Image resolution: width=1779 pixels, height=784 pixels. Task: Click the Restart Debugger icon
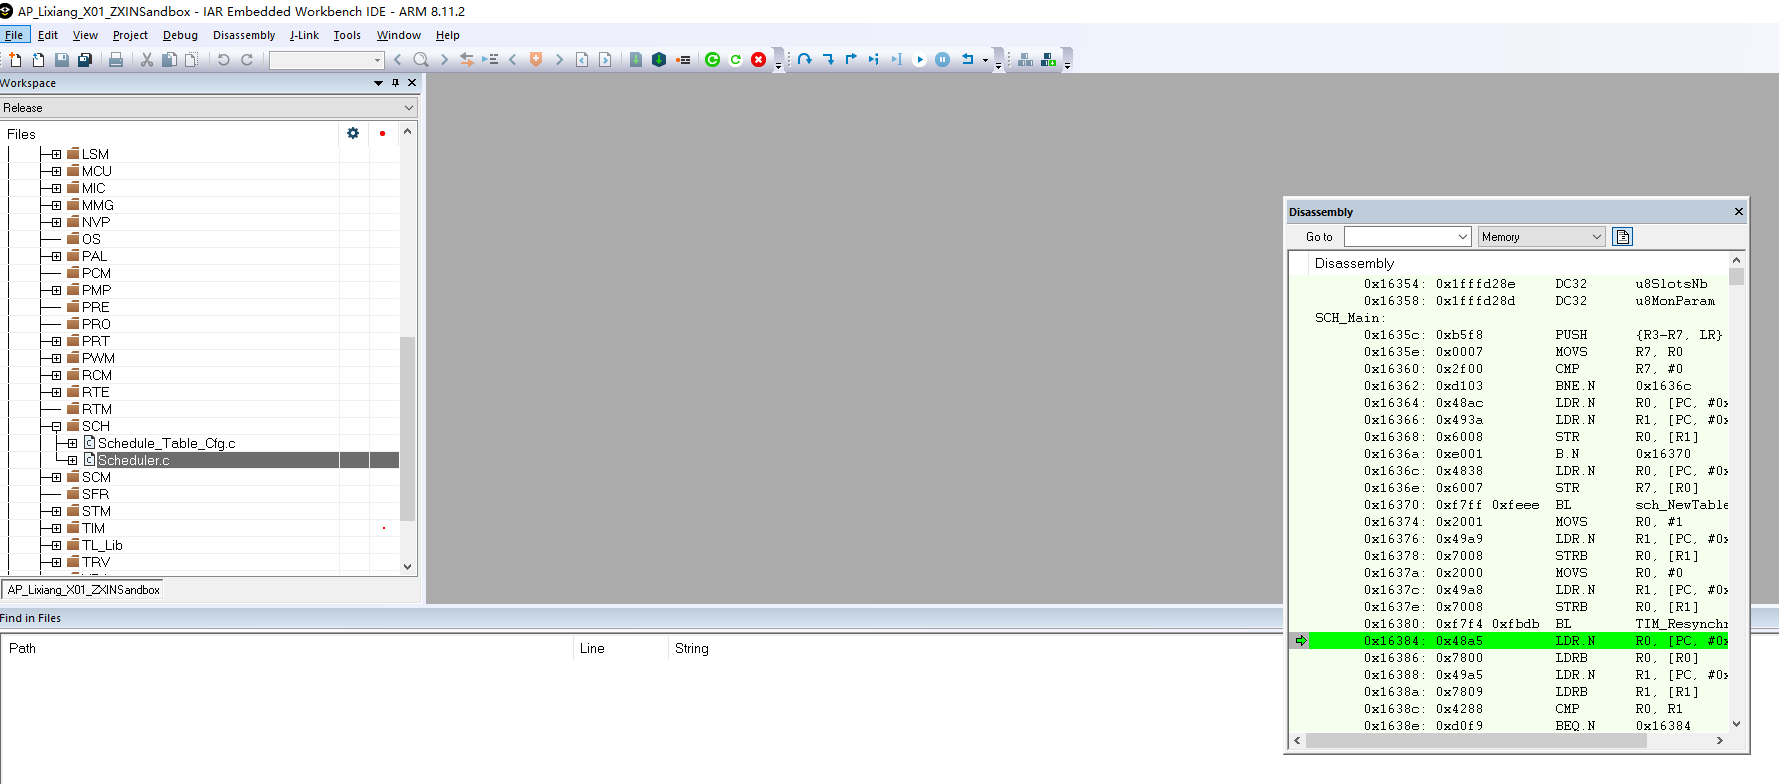click(736, 60)
